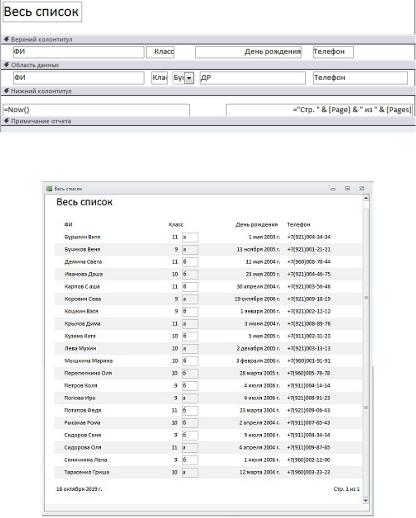Click the Класс column header in preview
This screenshot has height=518, width=416.
[x=176, y=225]
